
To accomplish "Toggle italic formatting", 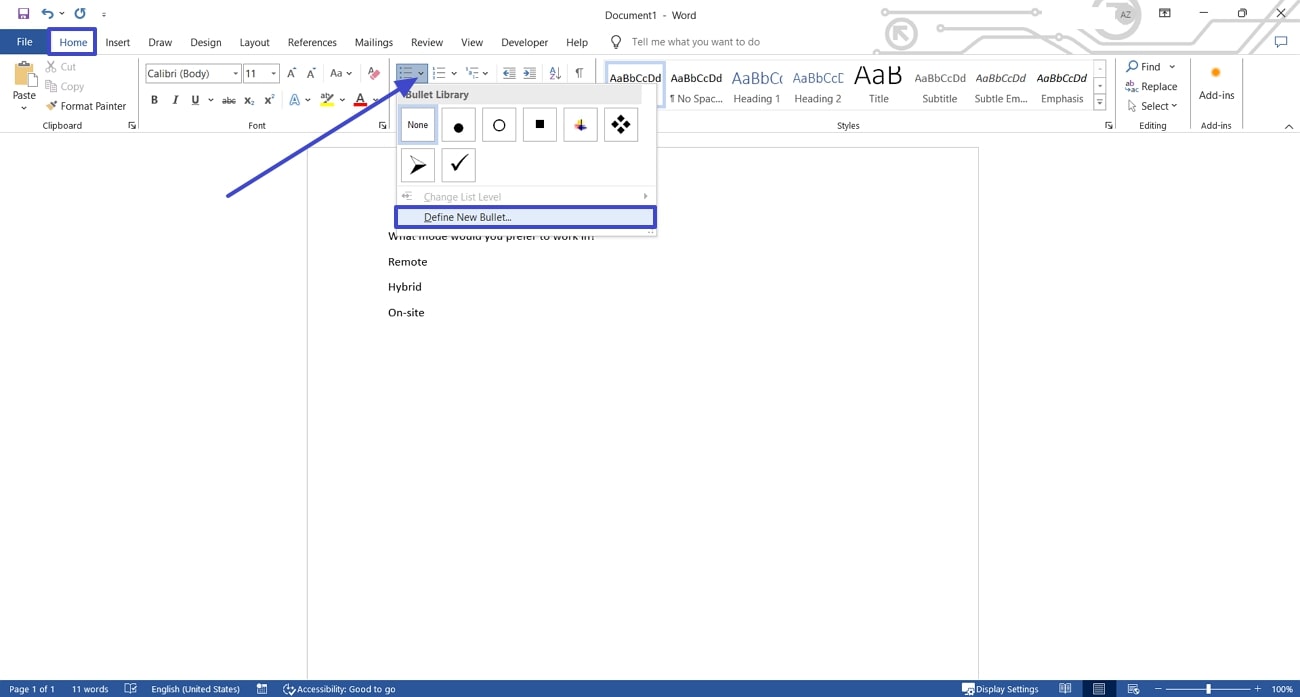I will point(175,99).
